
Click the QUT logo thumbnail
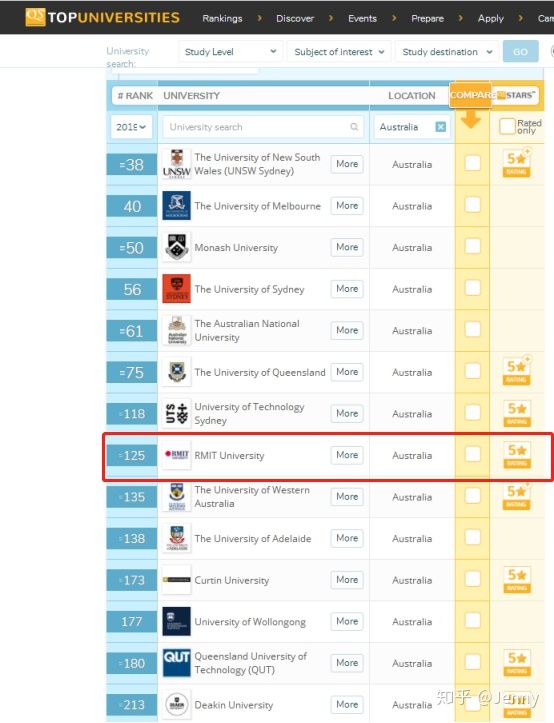(x=177, y=663)
